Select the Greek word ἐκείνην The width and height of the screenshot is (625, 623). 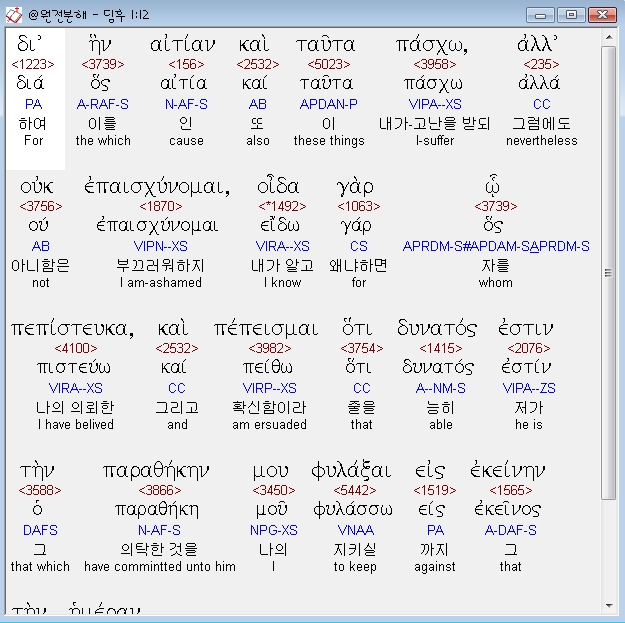(507, 472)
